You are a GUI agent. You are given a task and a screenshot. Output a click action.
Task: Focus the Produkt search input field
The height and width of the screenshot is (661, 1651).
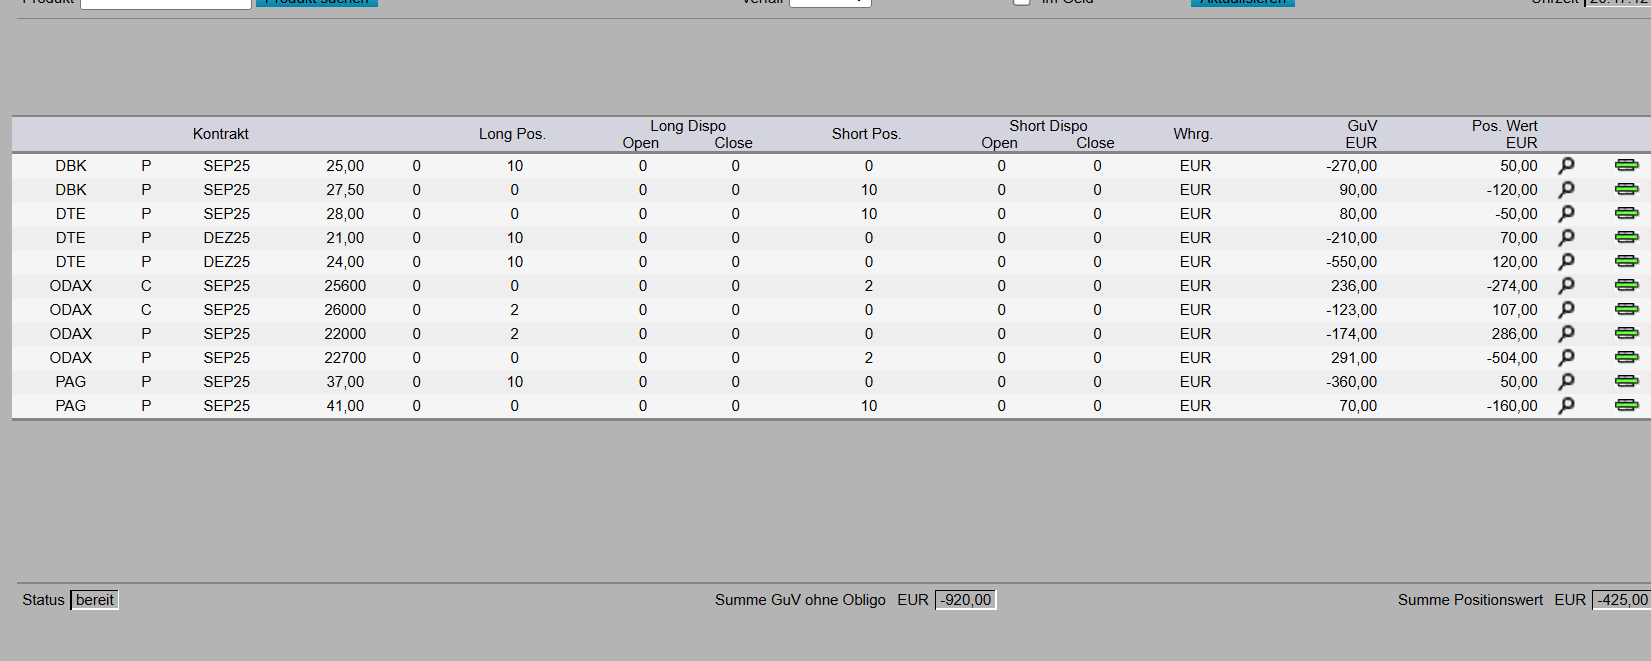click(x=165, y=3)
